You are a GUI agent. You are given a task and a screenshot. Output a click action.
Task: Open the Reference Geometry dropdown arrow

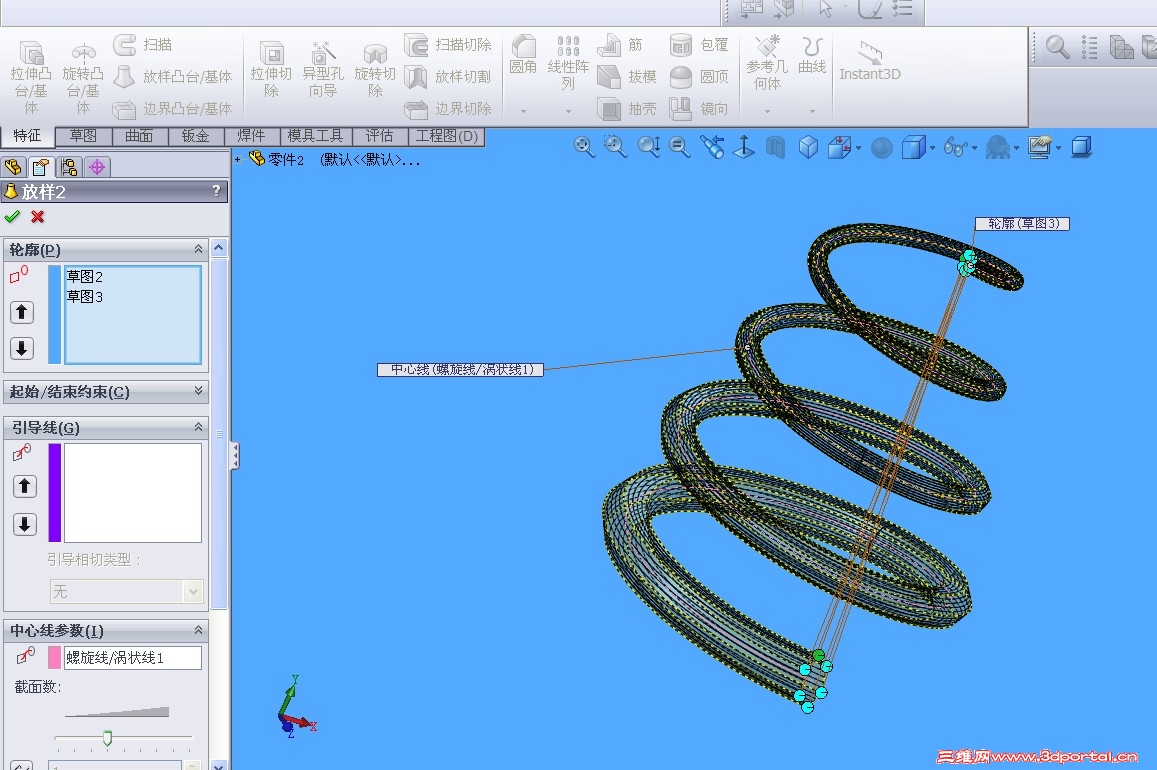pos(767,111)
